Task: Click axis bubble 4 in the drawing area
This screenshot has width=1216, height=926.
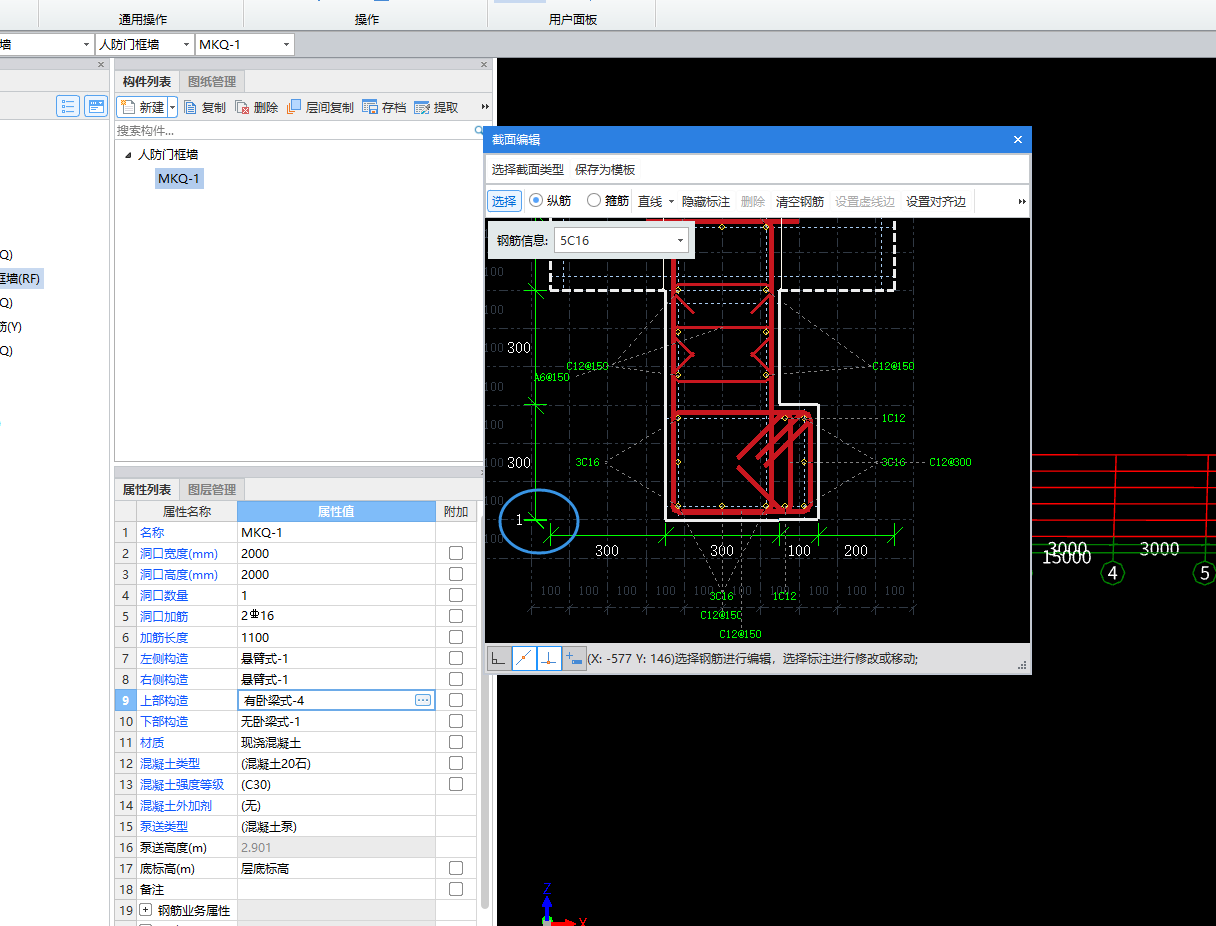Action: (1112, 573)
